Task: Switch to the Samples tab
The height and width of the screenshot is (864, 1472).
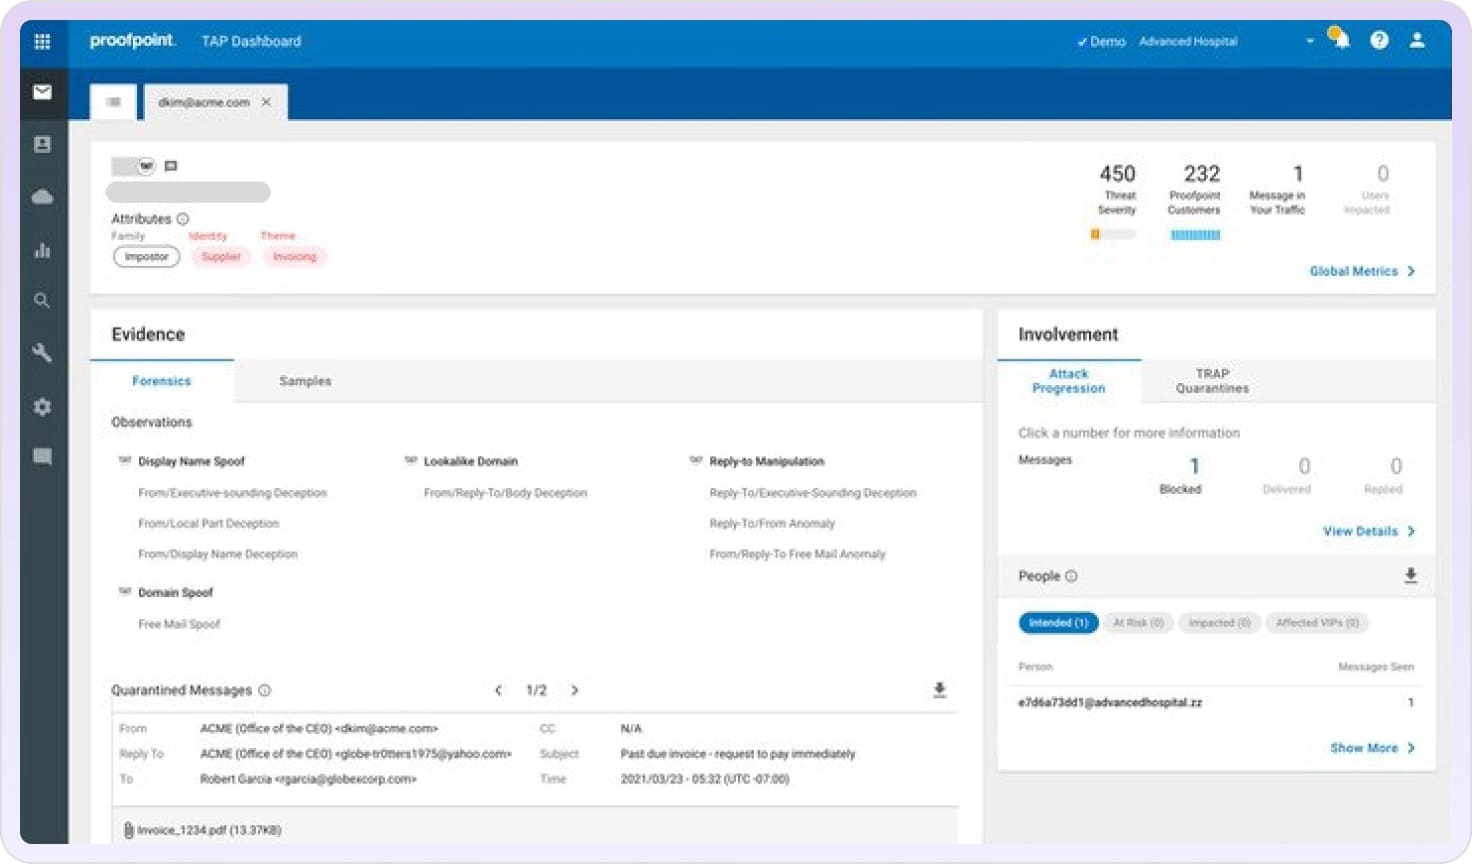Action: tap(305, 381)
